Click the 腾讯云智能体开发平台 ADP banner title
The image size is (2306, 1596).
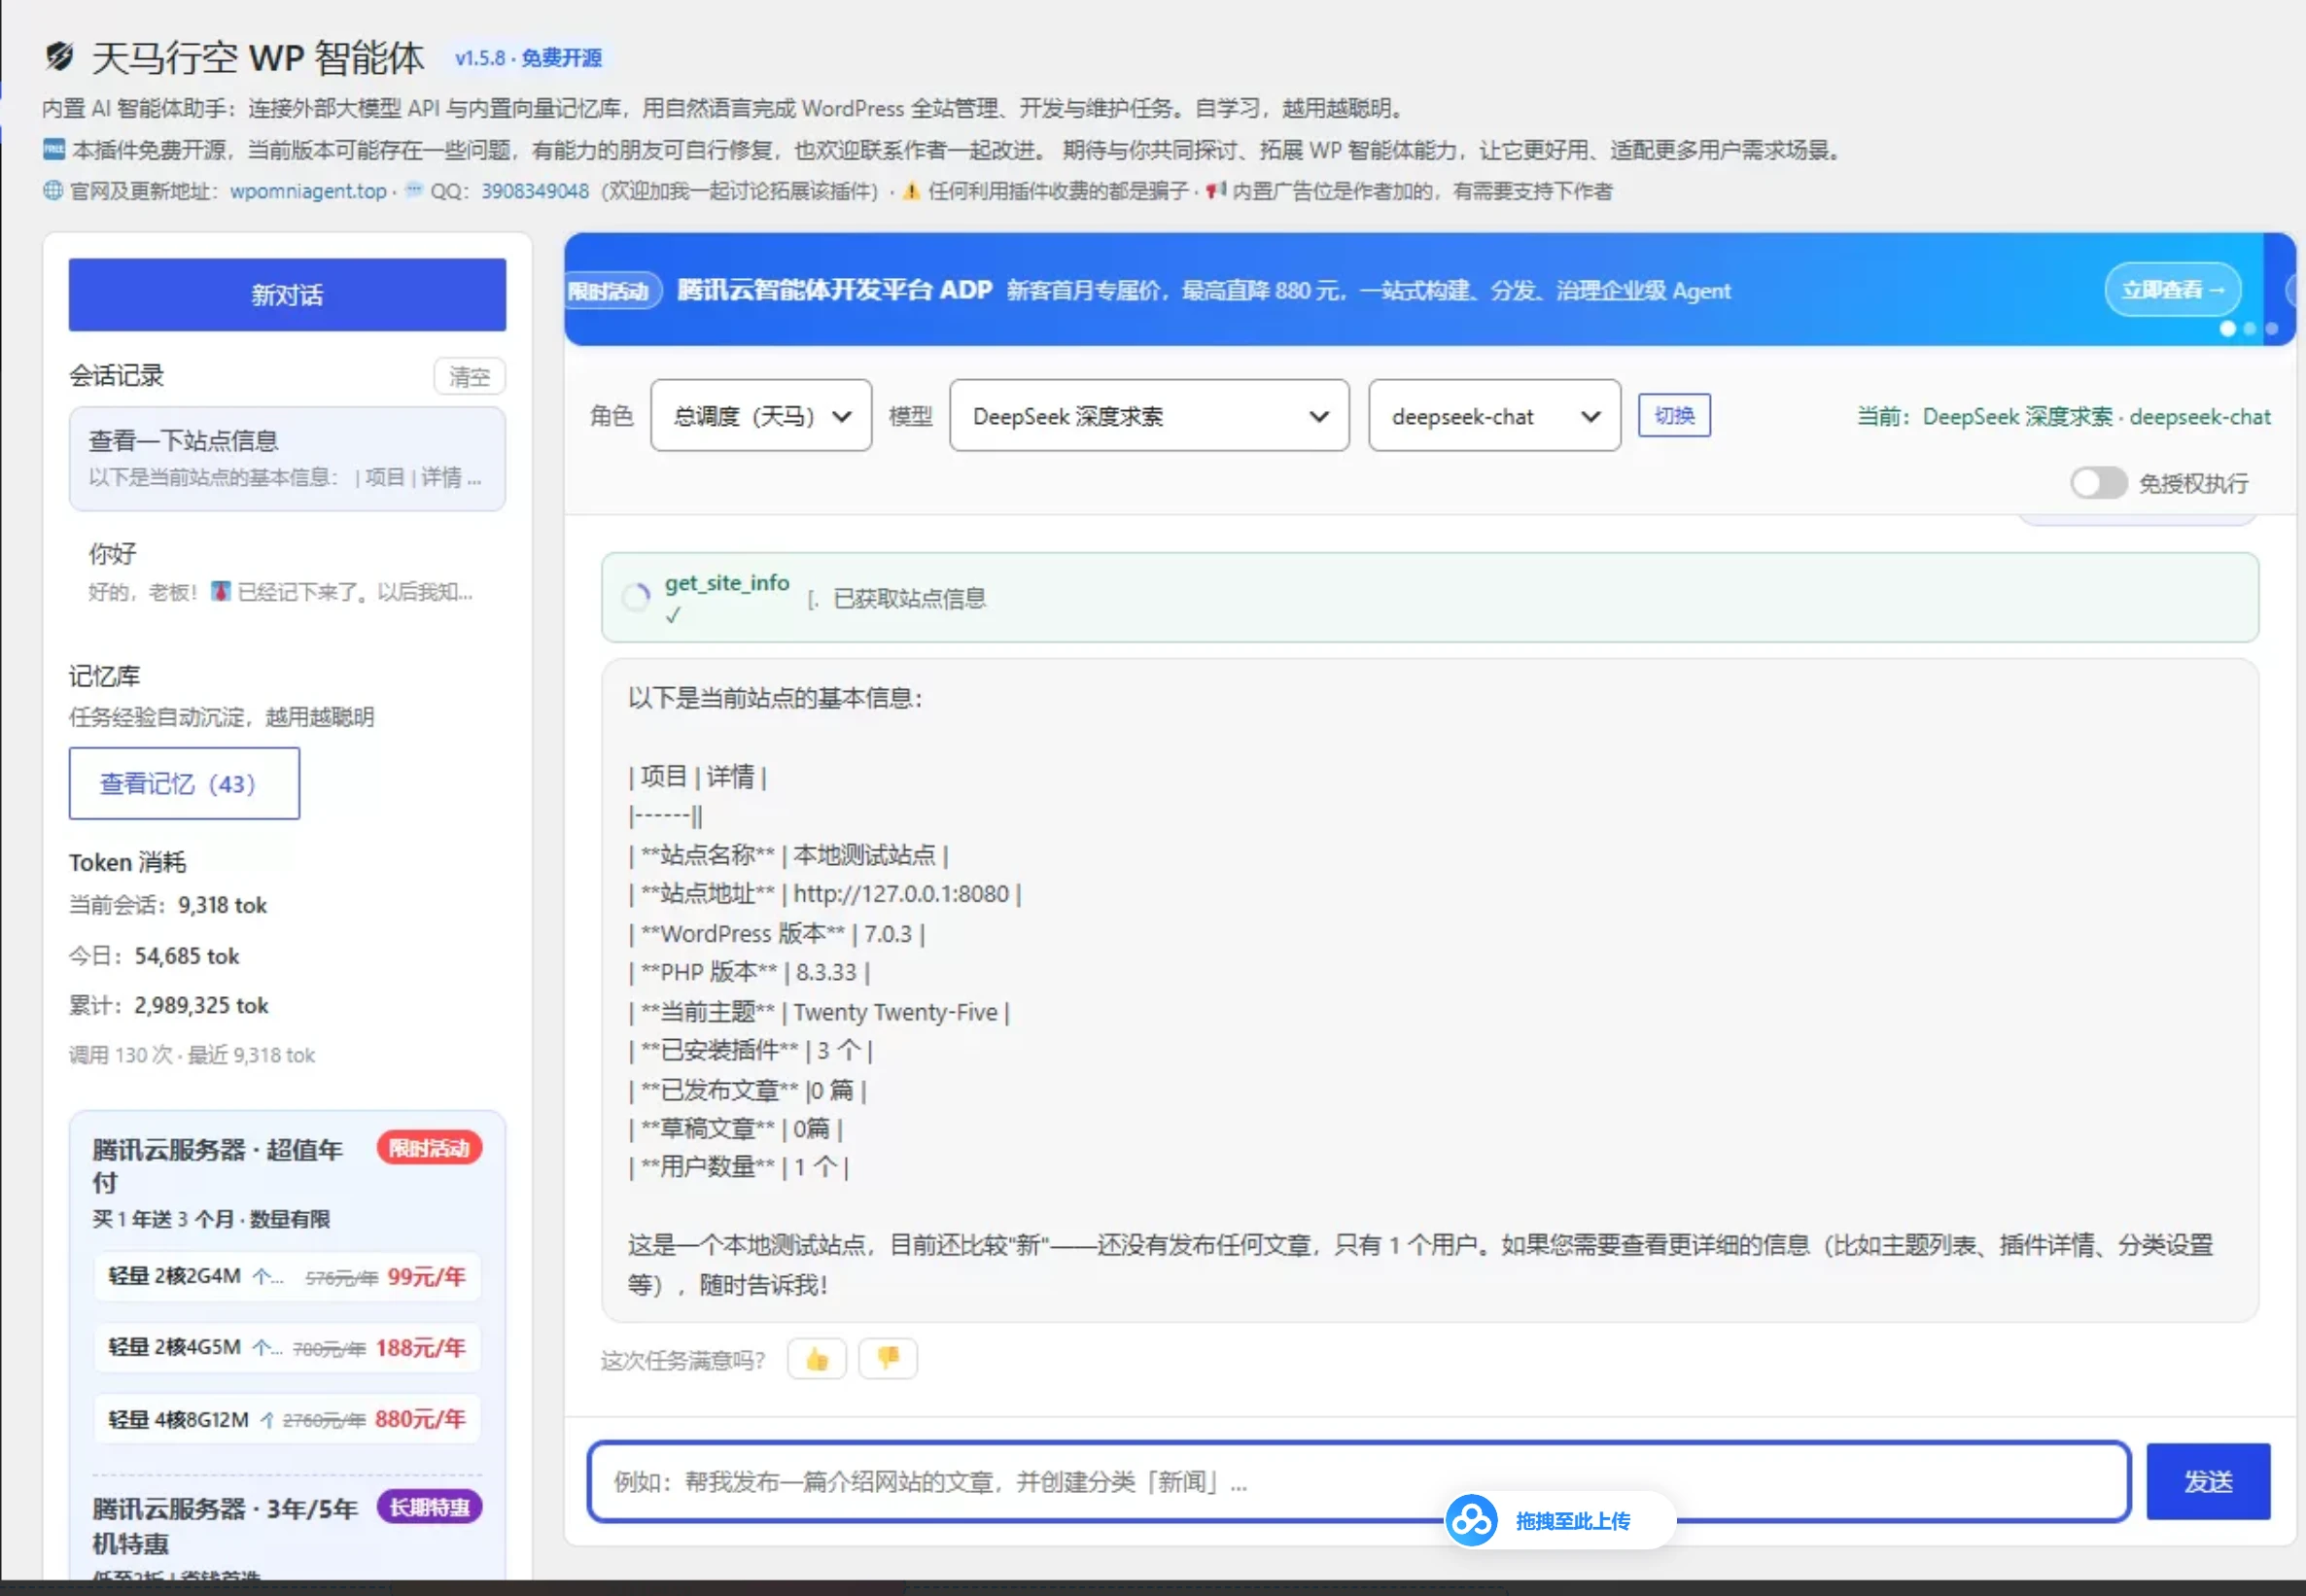pyautogui.click(x=834, y=290)
